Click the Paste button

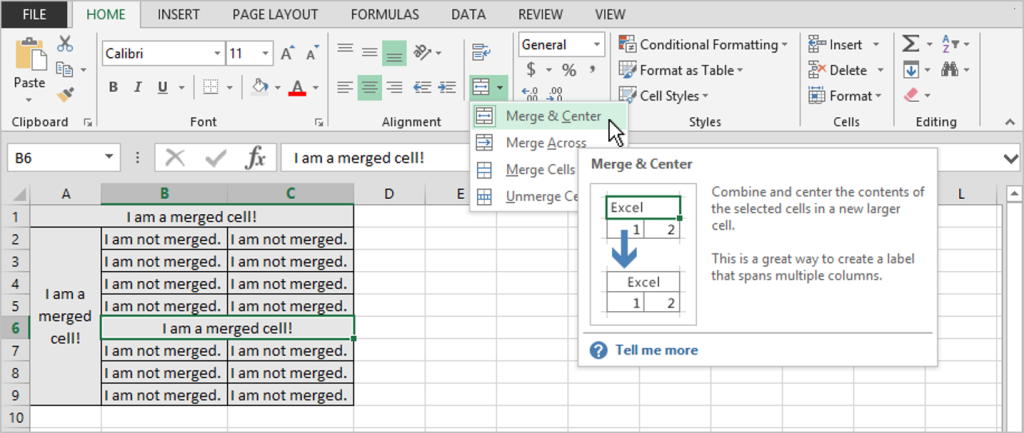pyautogui.click(x=29, y=68)
